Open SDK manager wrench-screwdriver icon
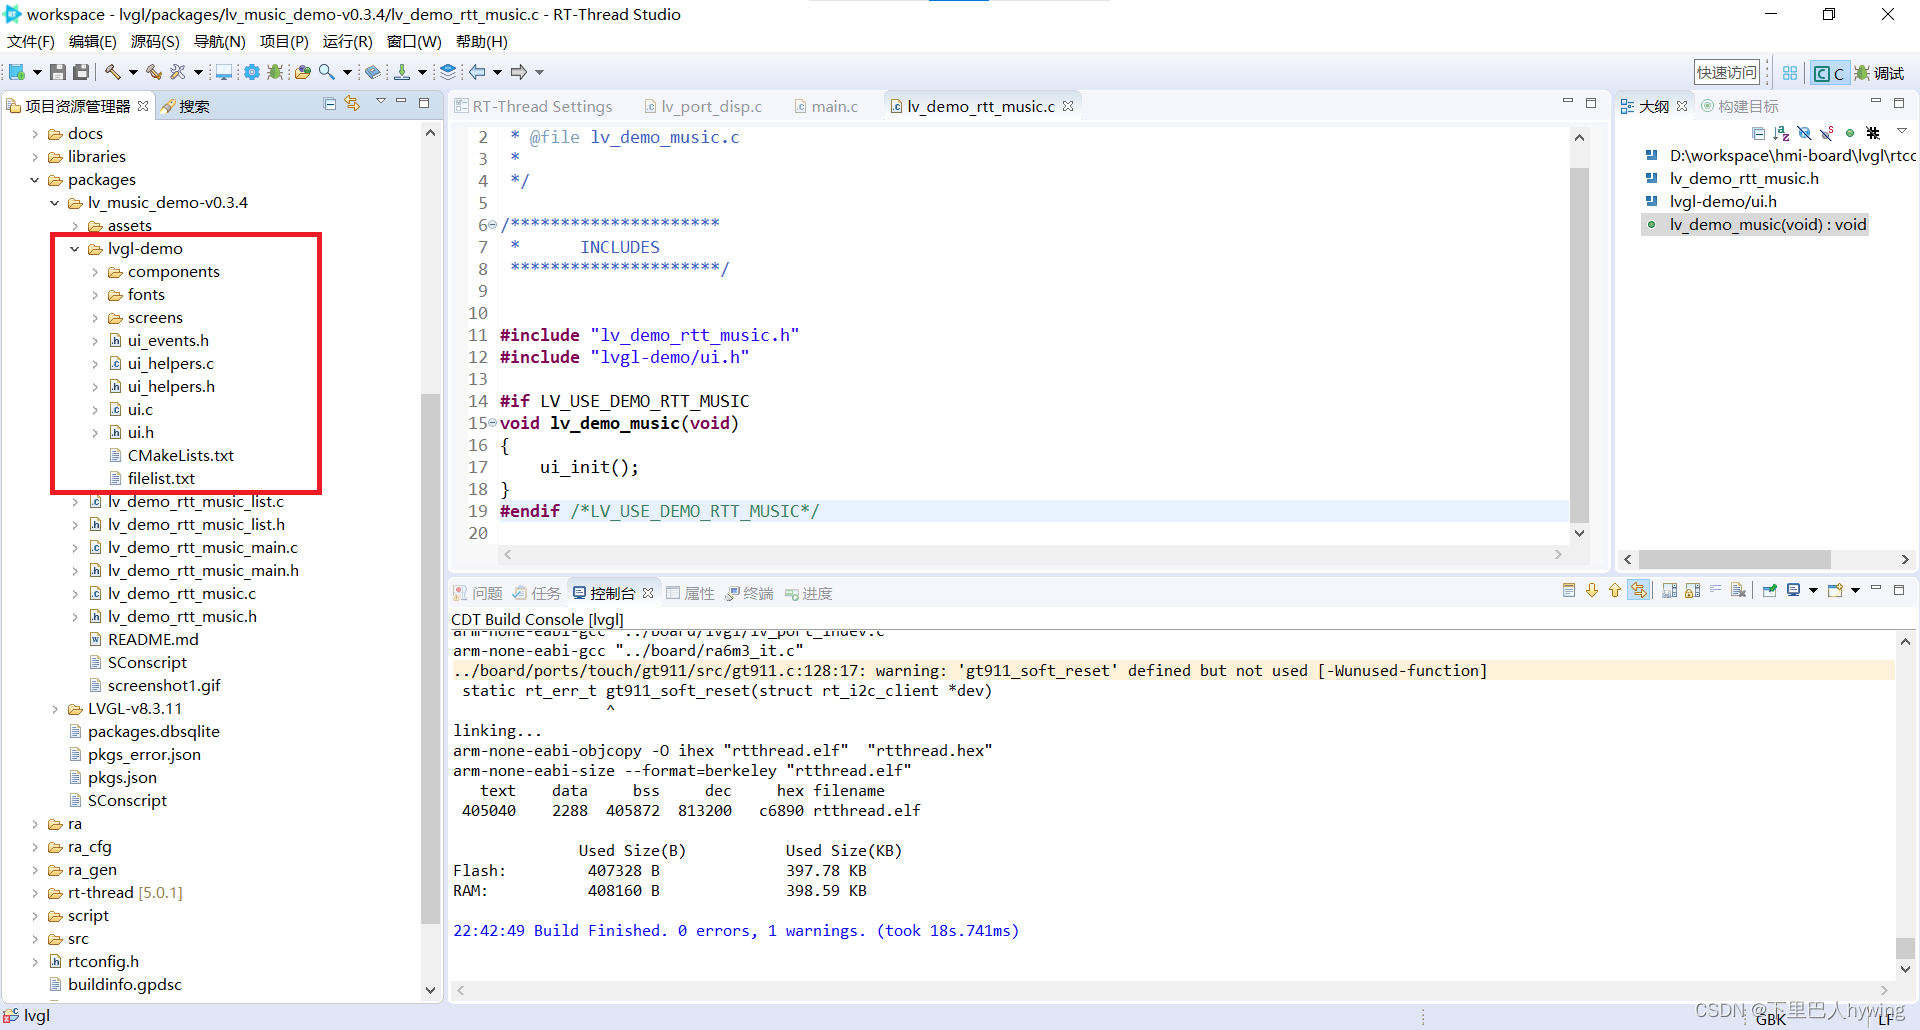 coord(178,72)
